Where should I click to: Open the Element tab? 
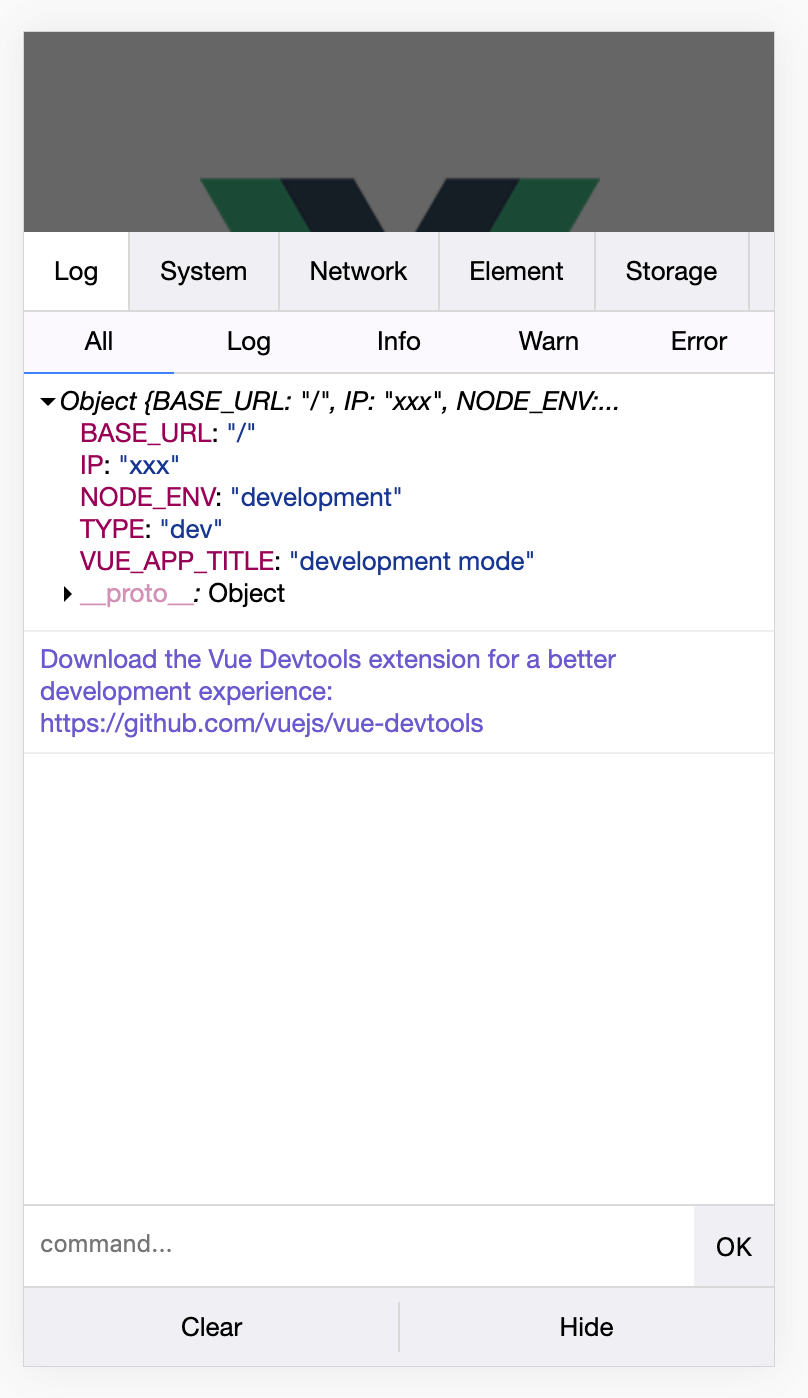point(516,271)
